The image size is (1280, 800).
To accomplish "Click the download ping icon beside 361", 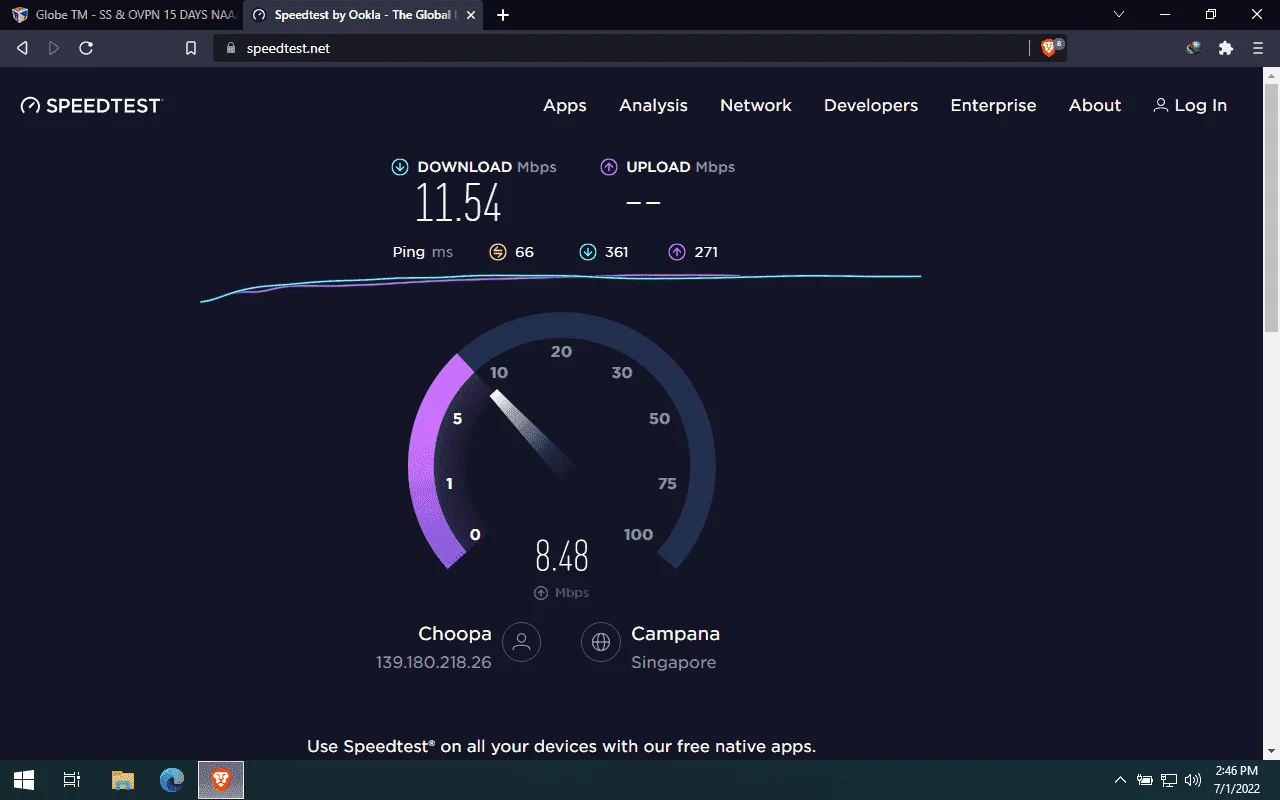I will coord(588,252).
